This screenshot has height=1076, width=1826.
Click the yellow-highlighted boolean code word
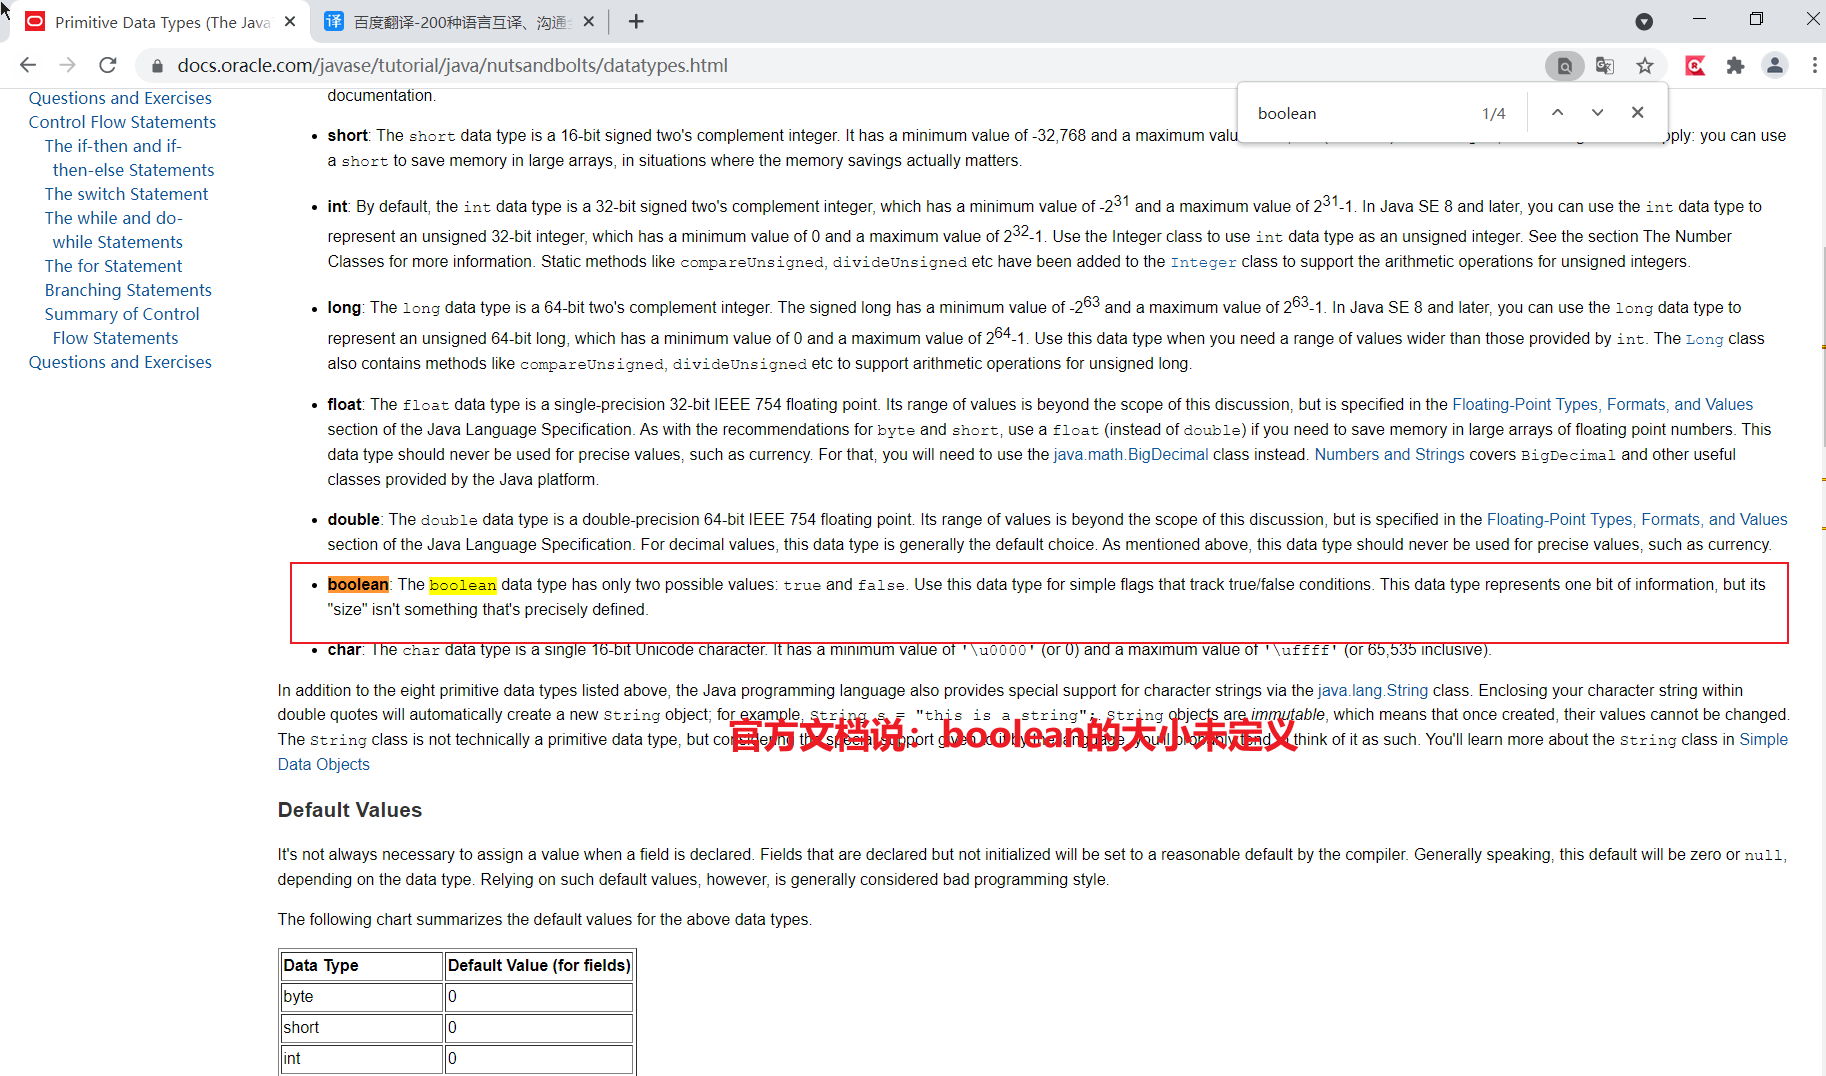(463, 585)
